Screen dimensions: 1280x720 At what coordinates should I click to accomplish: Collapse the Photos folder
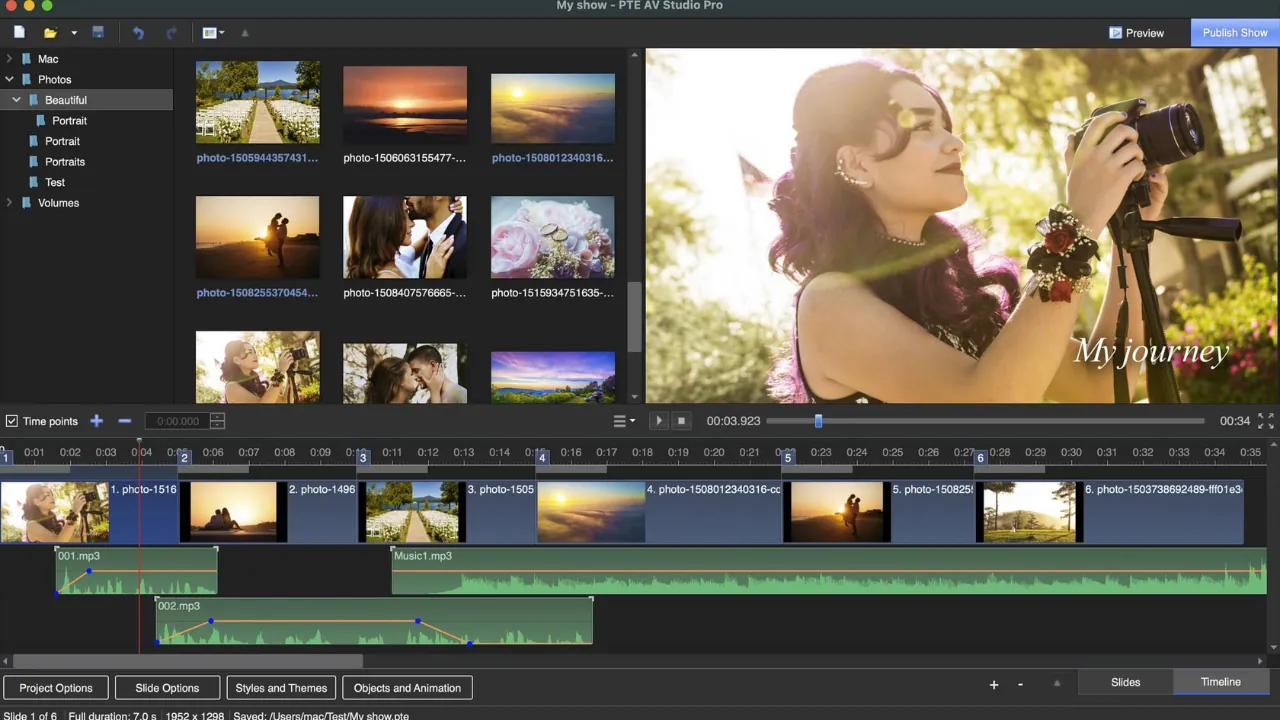coord(10,79)
